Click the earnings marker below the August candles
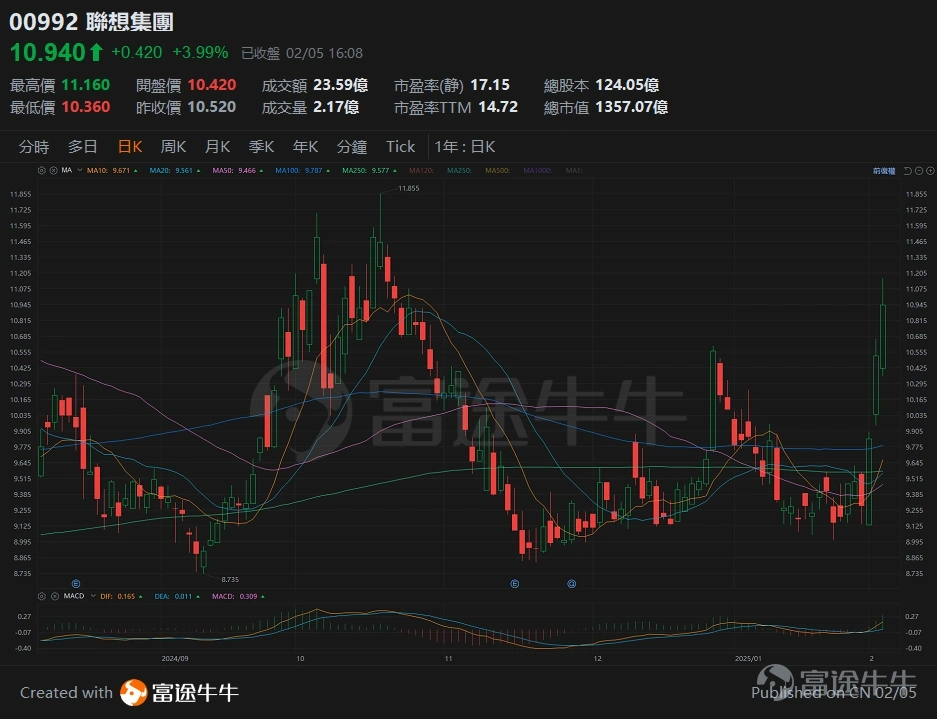Viewport: 937px width, 719px height. point(76,583)
